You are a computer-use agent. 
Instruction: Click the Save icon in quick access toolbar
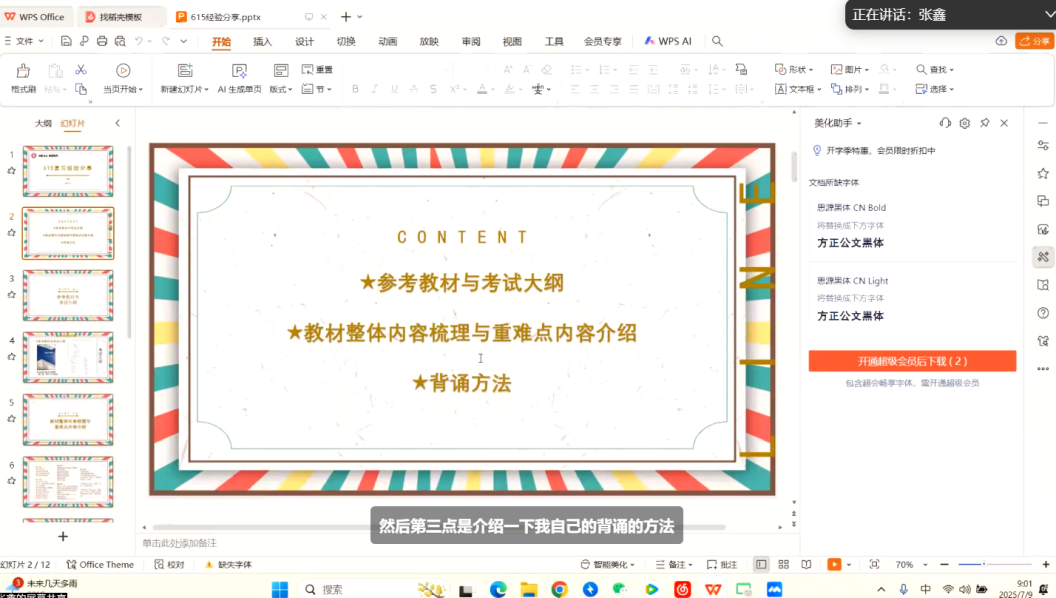(x=66, y=41)
